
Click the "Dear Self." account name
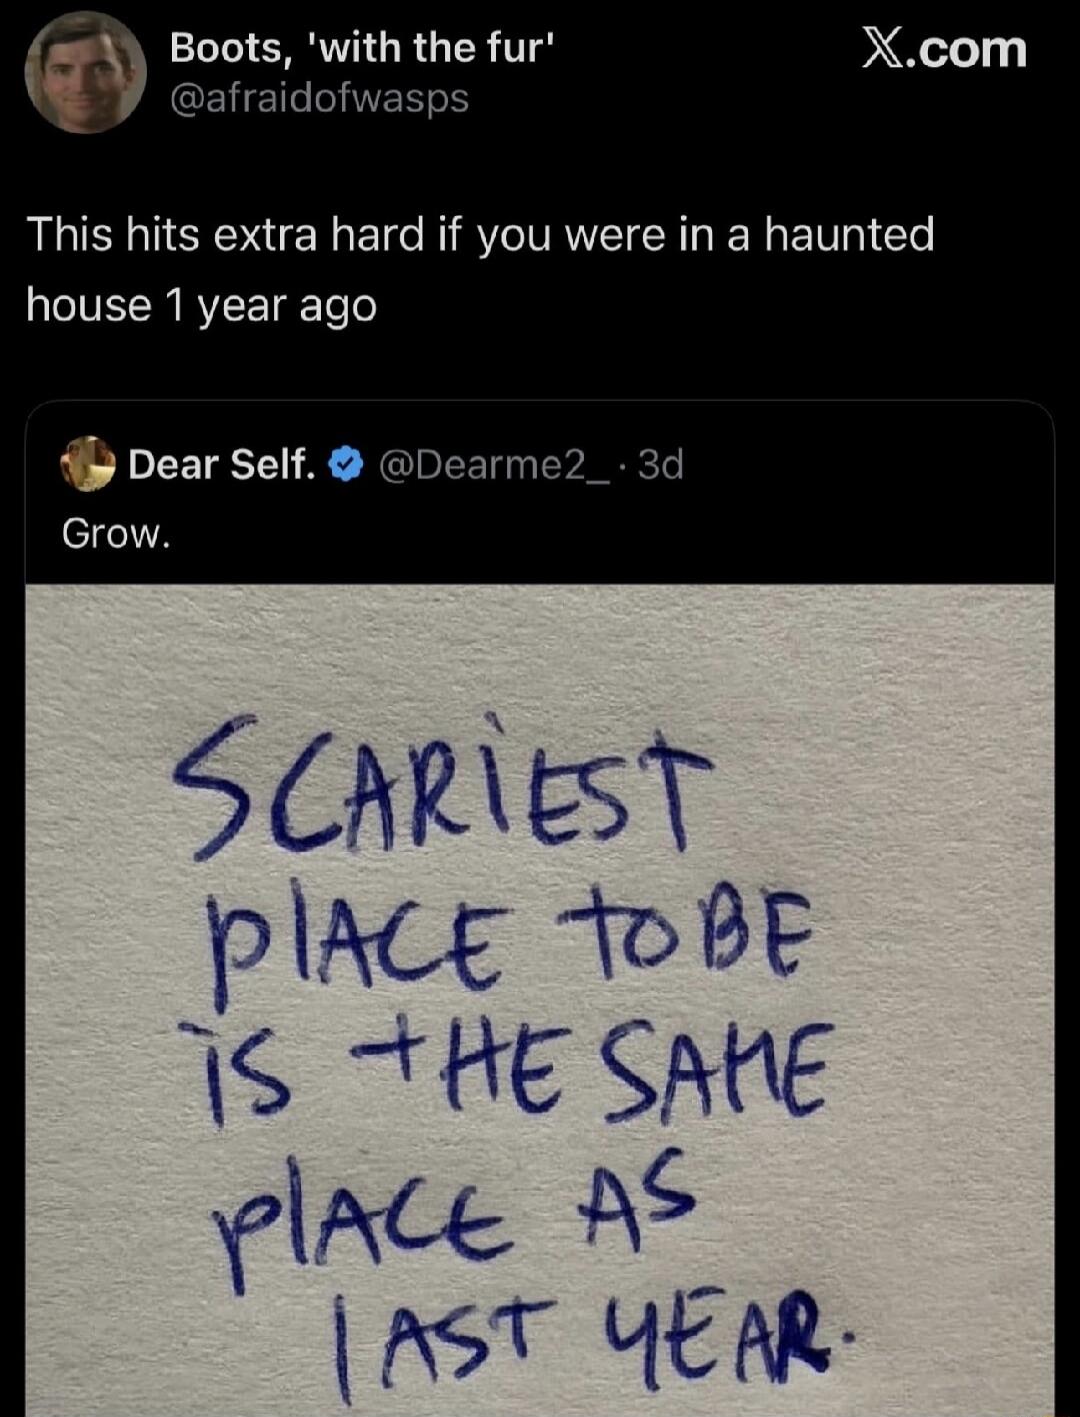(222, 464)
